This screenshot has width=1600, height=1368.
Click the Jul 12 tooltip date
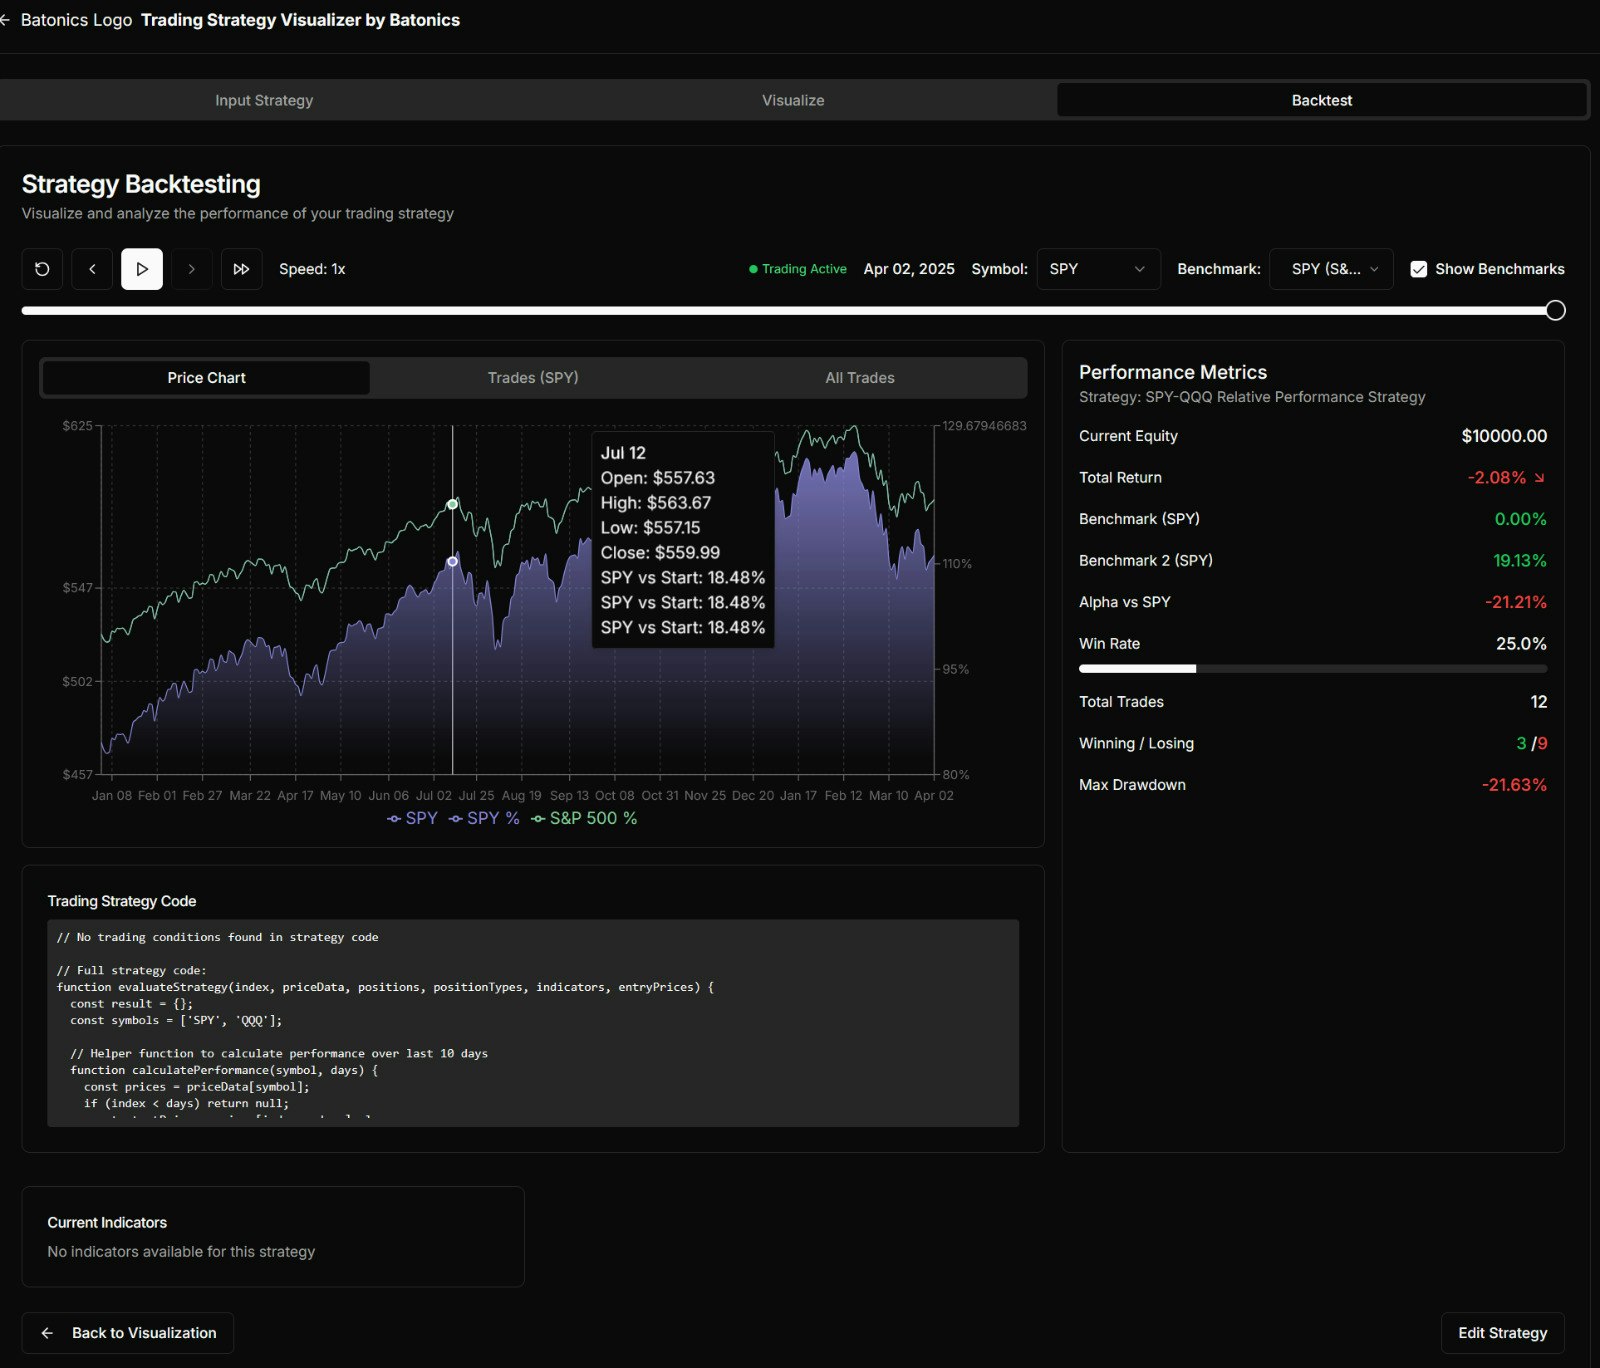coord(623,453)
